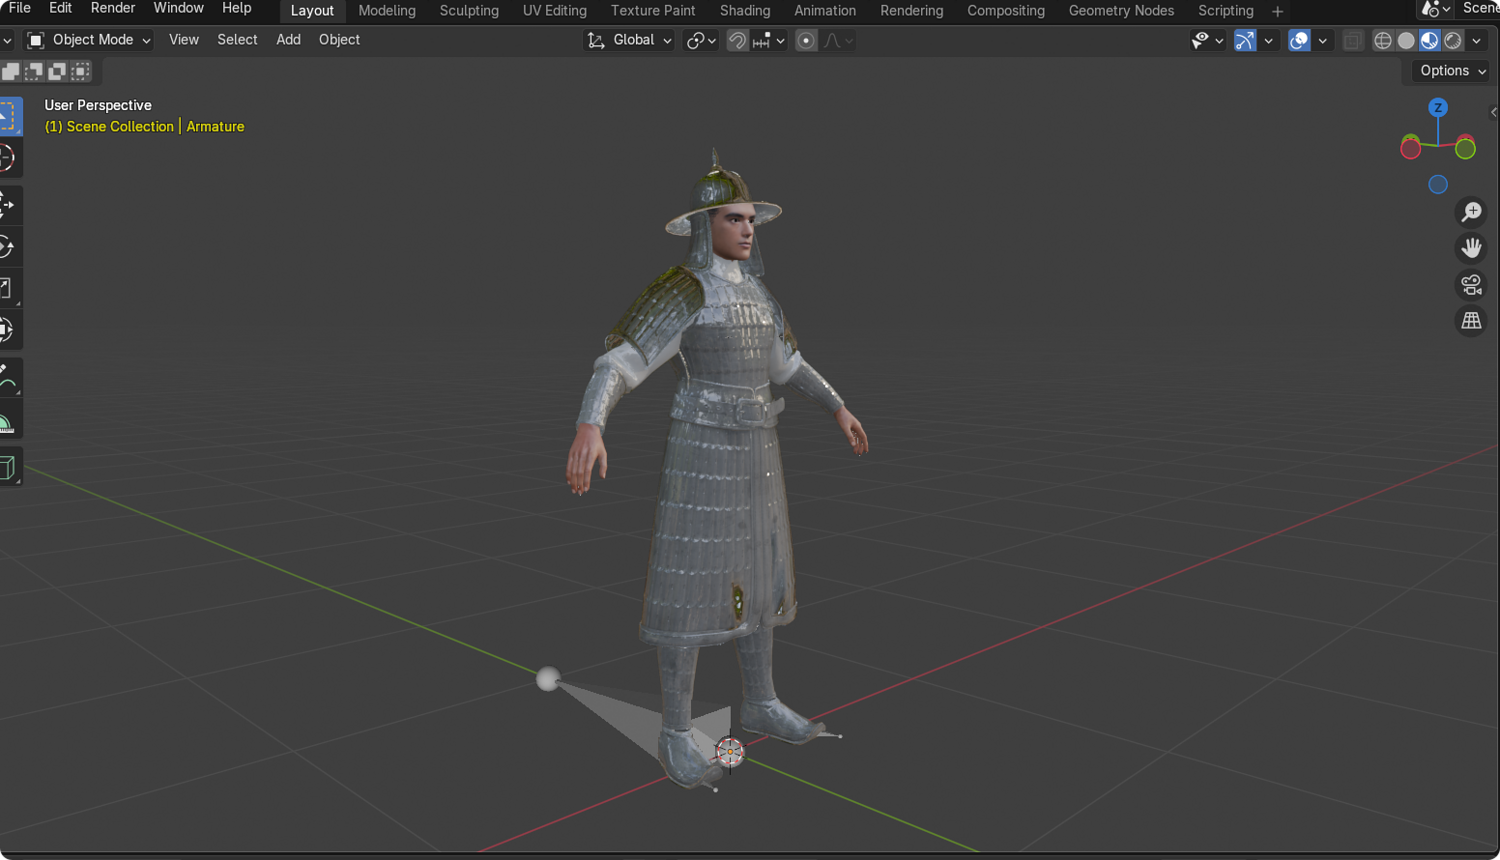Click the pan view hand icon

(1471, 248)
